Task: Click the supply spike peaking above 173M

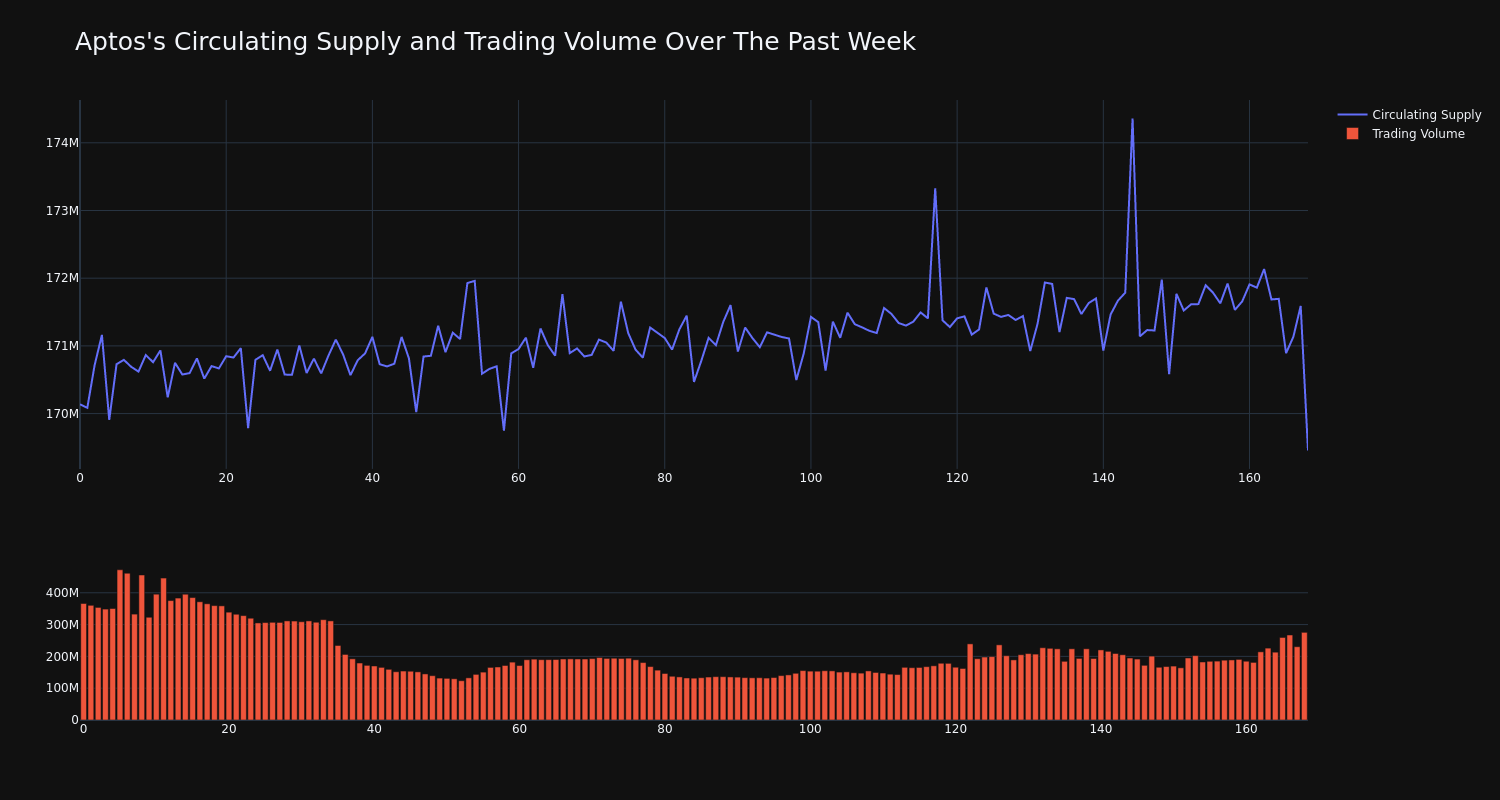Action: pyautogui.click(x=935, y=189)
